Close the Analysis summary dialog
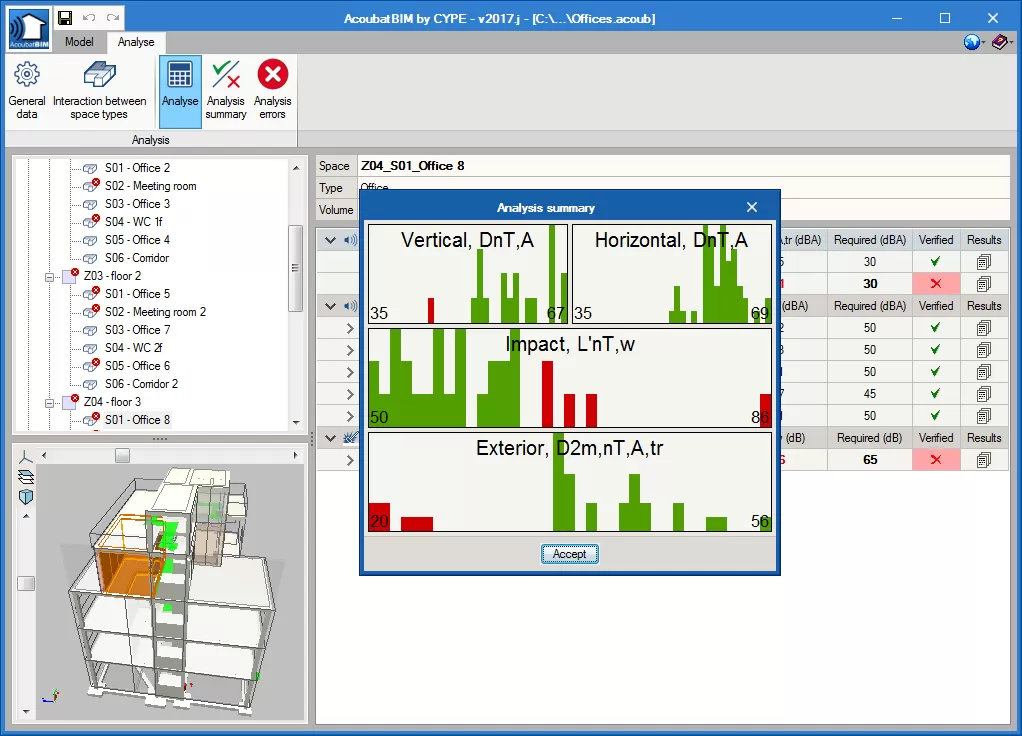 (x=752, y=207)
